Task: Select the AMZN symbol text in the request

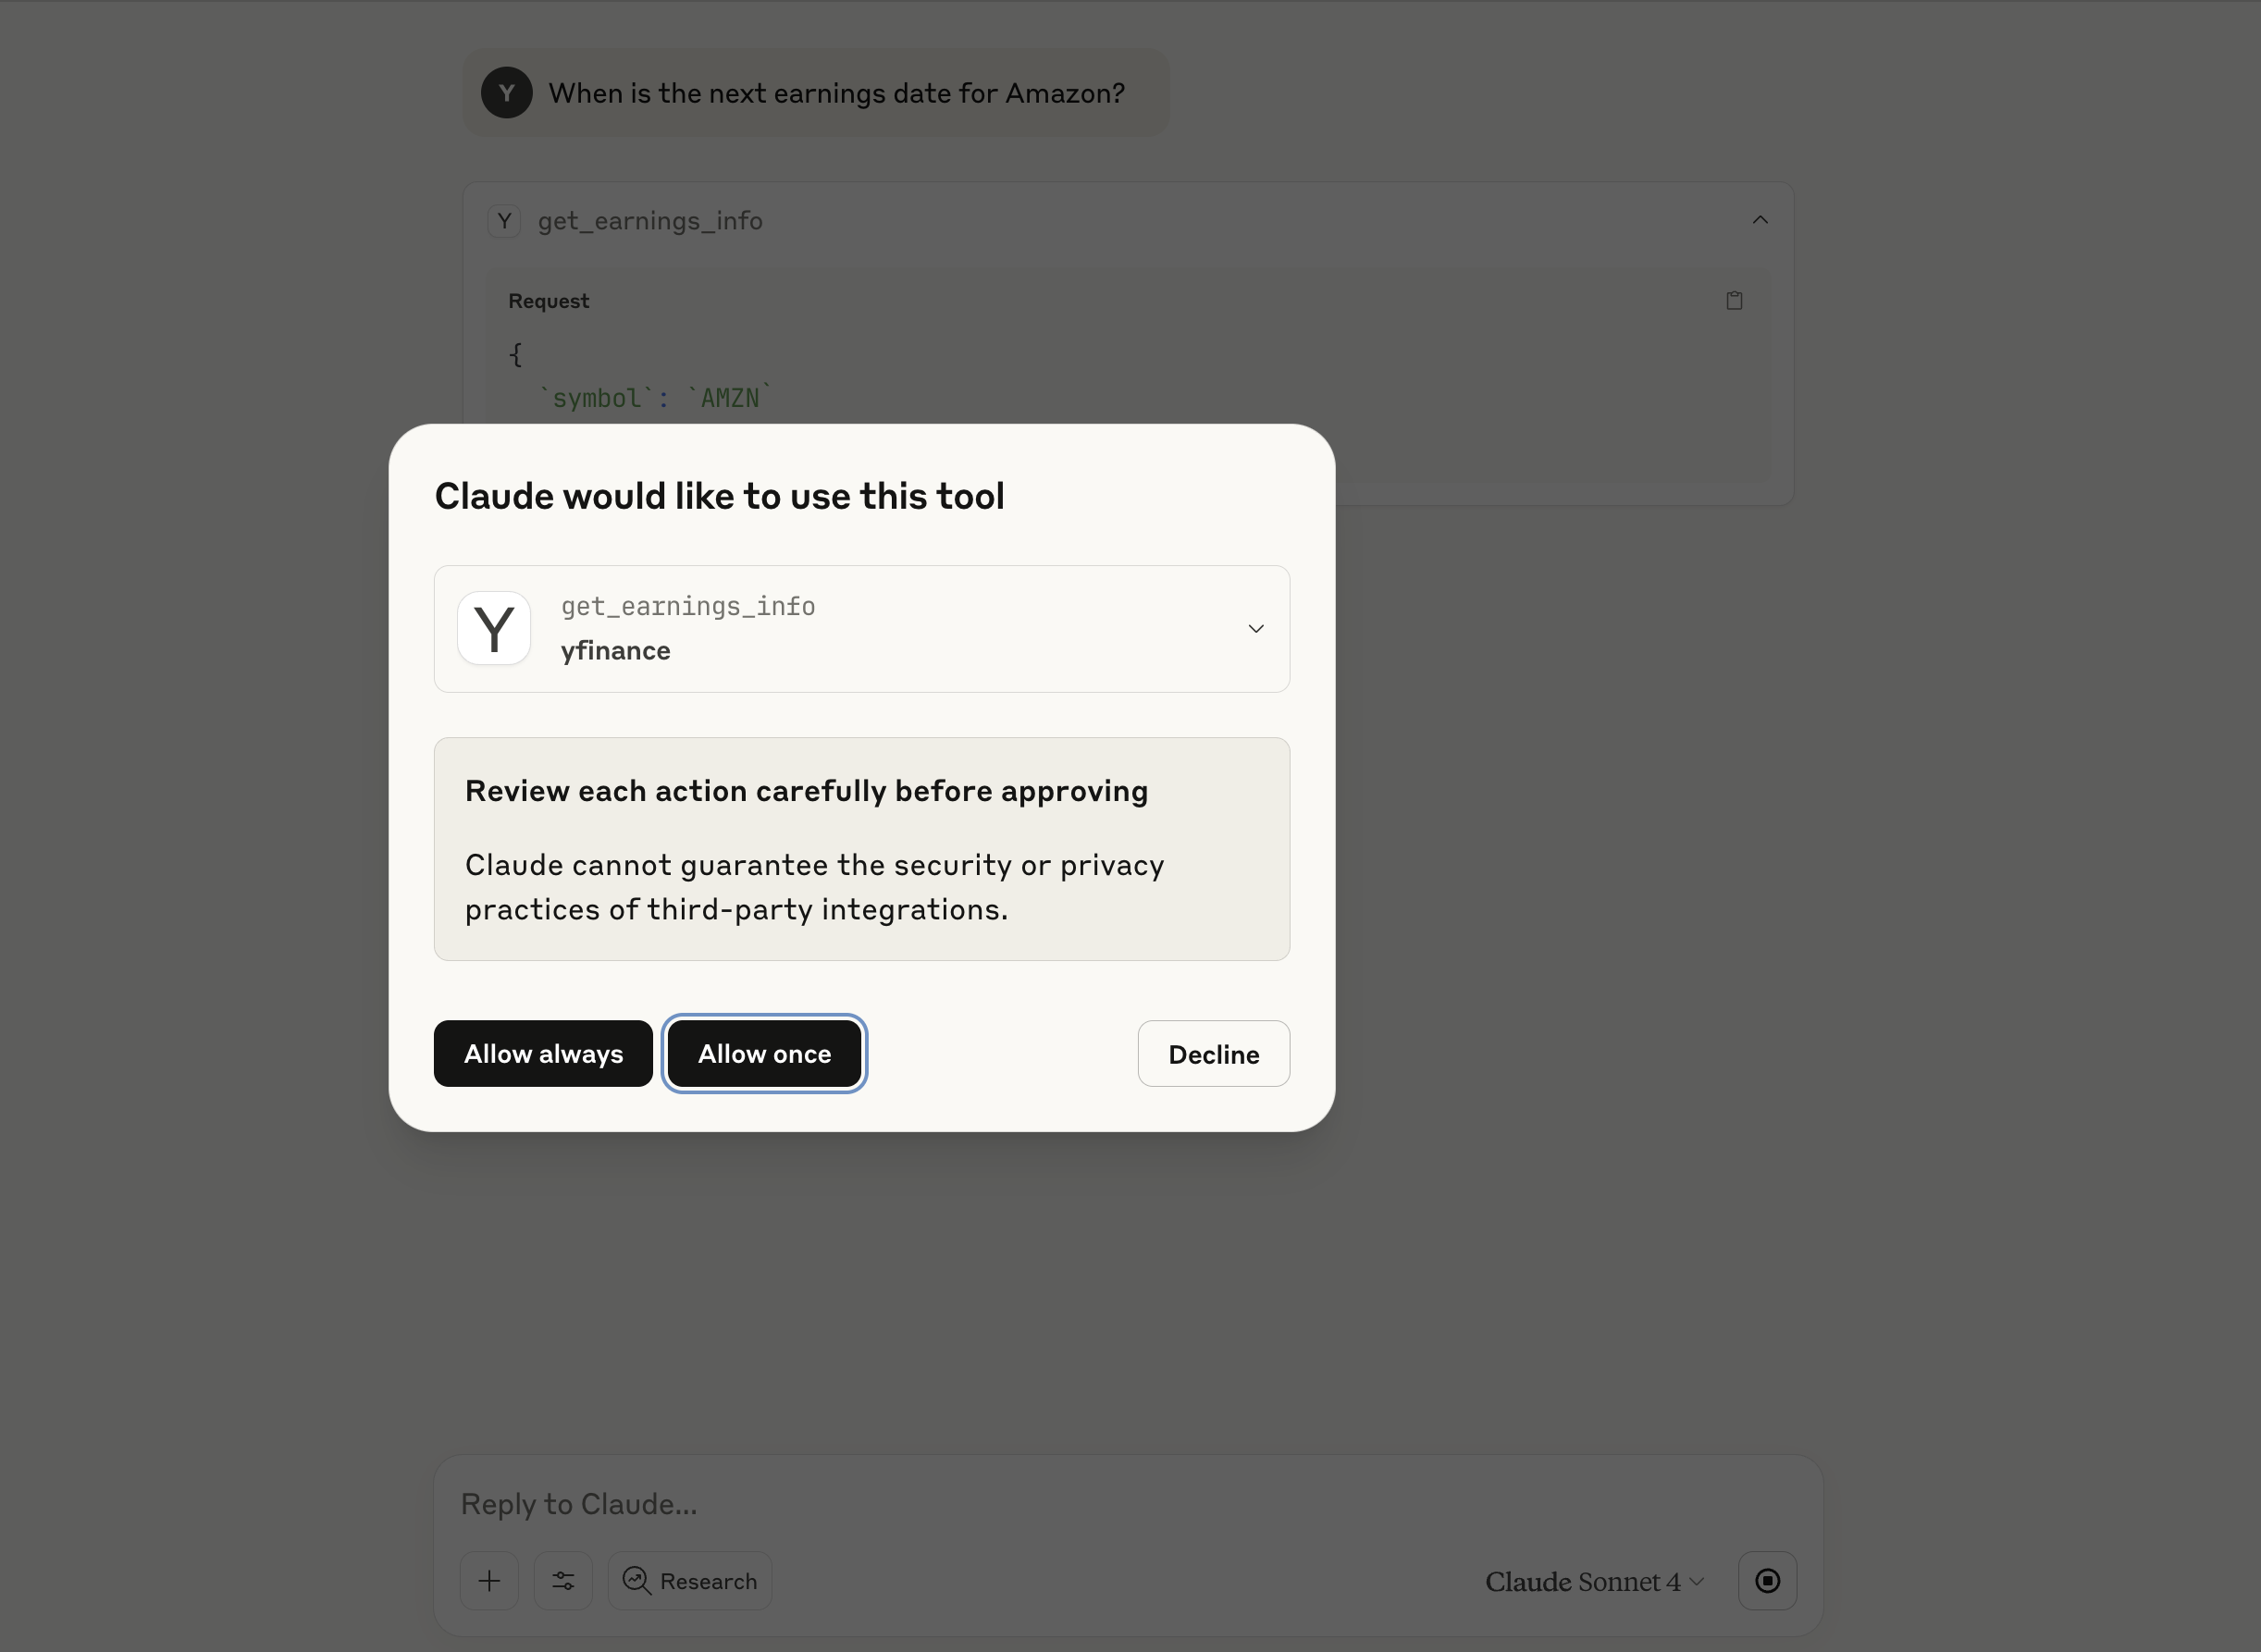Action: tap(728, 397)
